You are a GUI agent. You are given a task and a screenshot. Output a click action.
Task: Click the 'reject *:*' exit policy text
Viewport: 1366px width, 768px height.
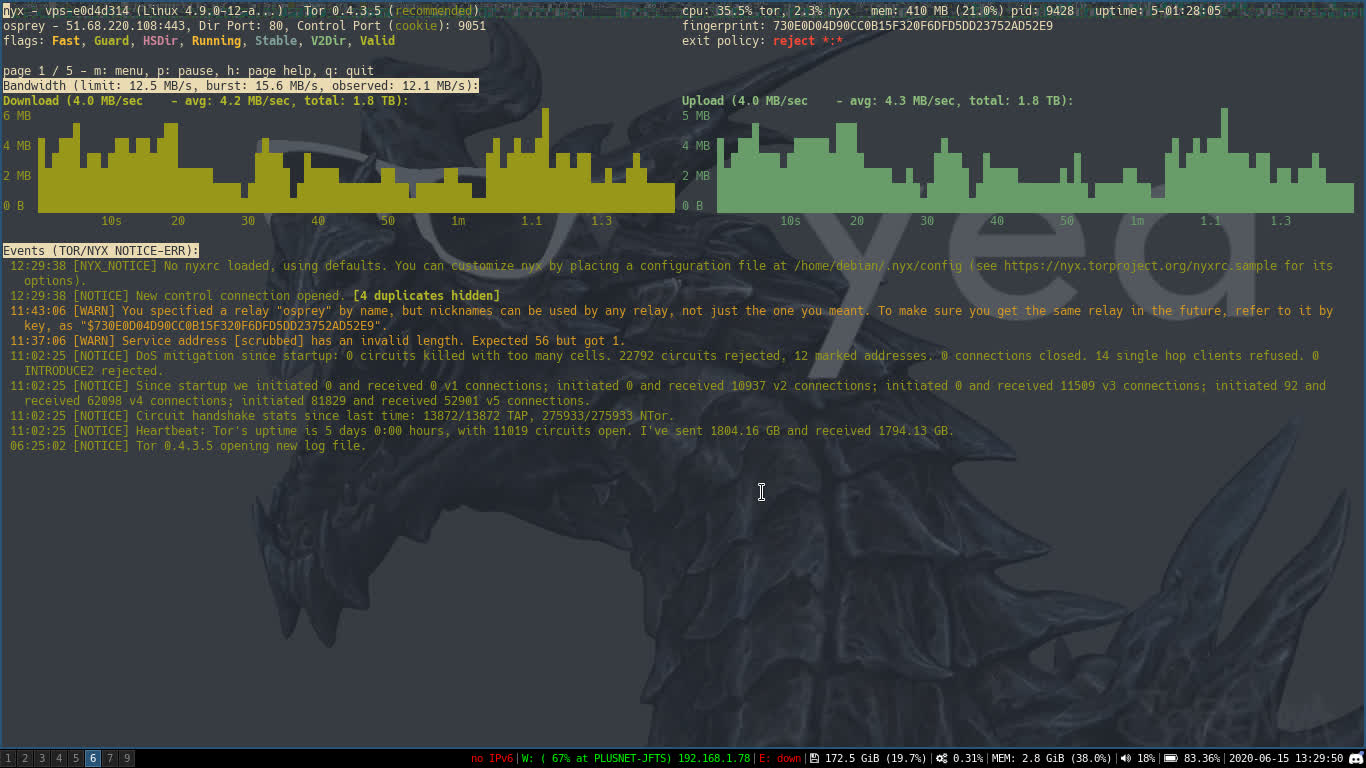point(808,41)
